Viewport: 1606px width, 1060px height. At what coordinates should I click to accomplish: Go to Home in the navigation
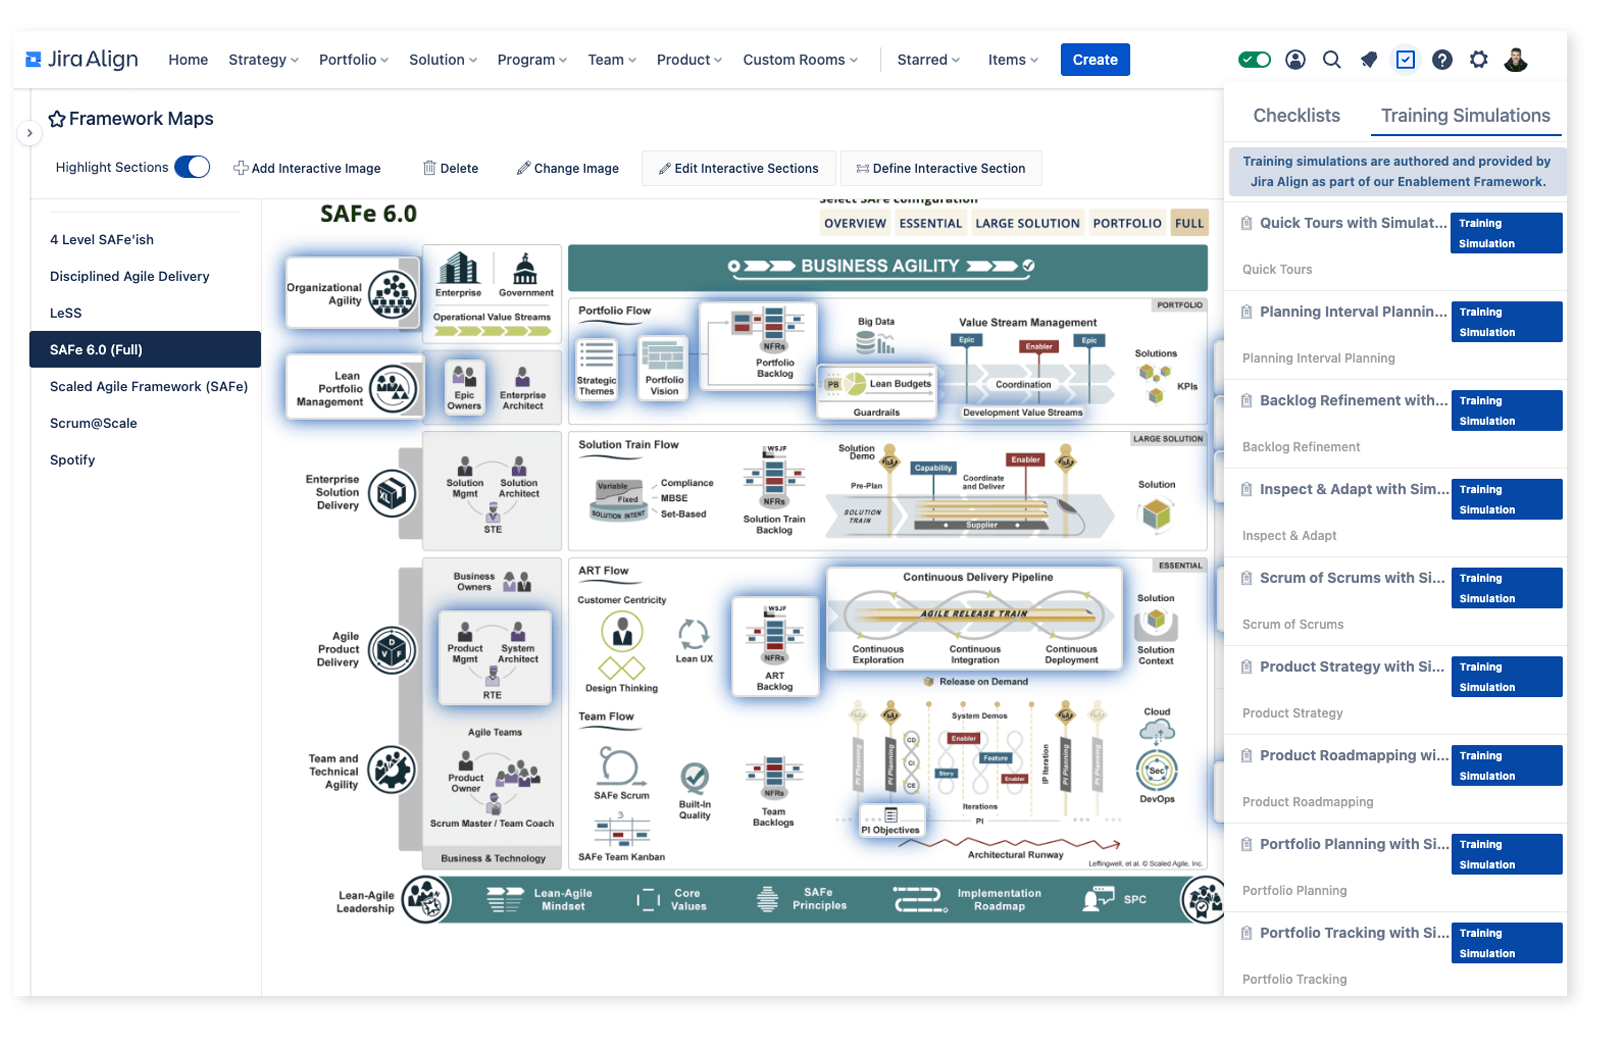[188, 60]
